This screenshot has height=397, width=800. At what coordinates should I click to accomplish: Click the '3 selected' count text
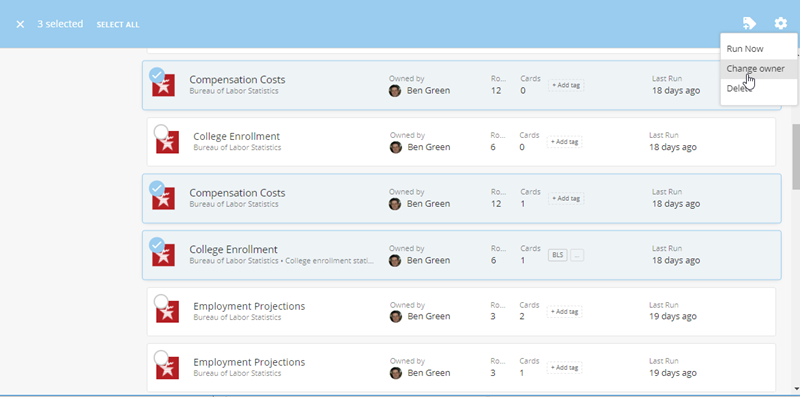coord(60,24)
